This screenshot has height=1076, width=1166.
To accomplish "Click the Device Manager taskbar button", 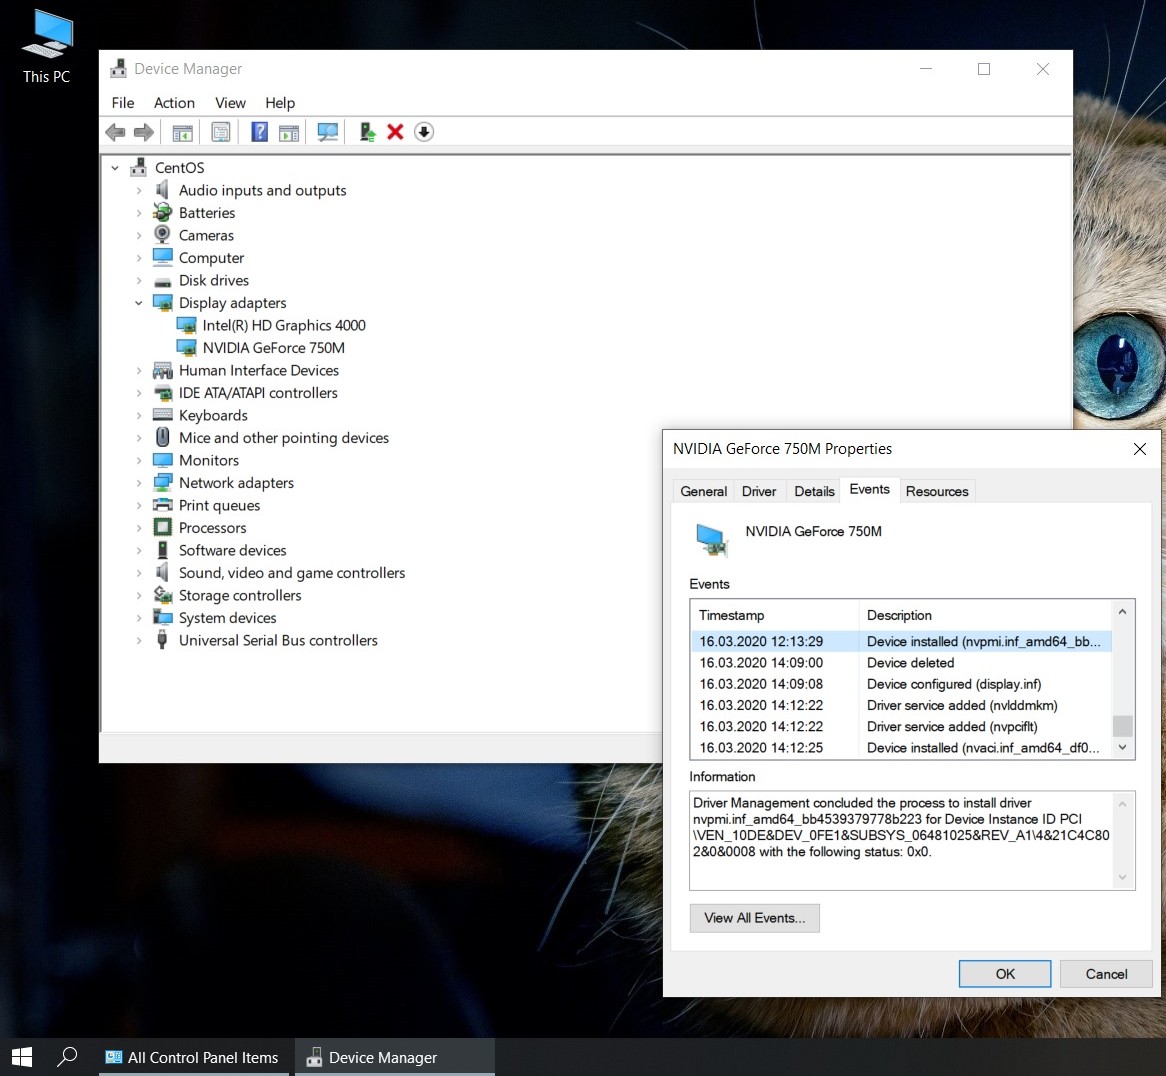I will click(x=394, y=1057).
